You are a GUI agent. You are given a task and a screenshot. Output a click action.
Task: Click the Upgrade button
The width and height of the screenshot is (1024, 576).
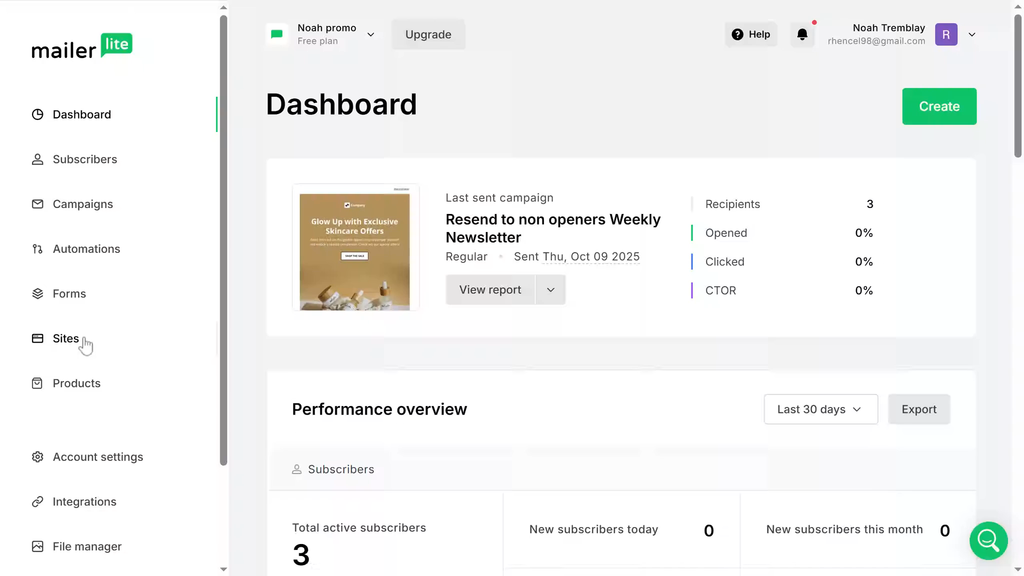point(428,34)
